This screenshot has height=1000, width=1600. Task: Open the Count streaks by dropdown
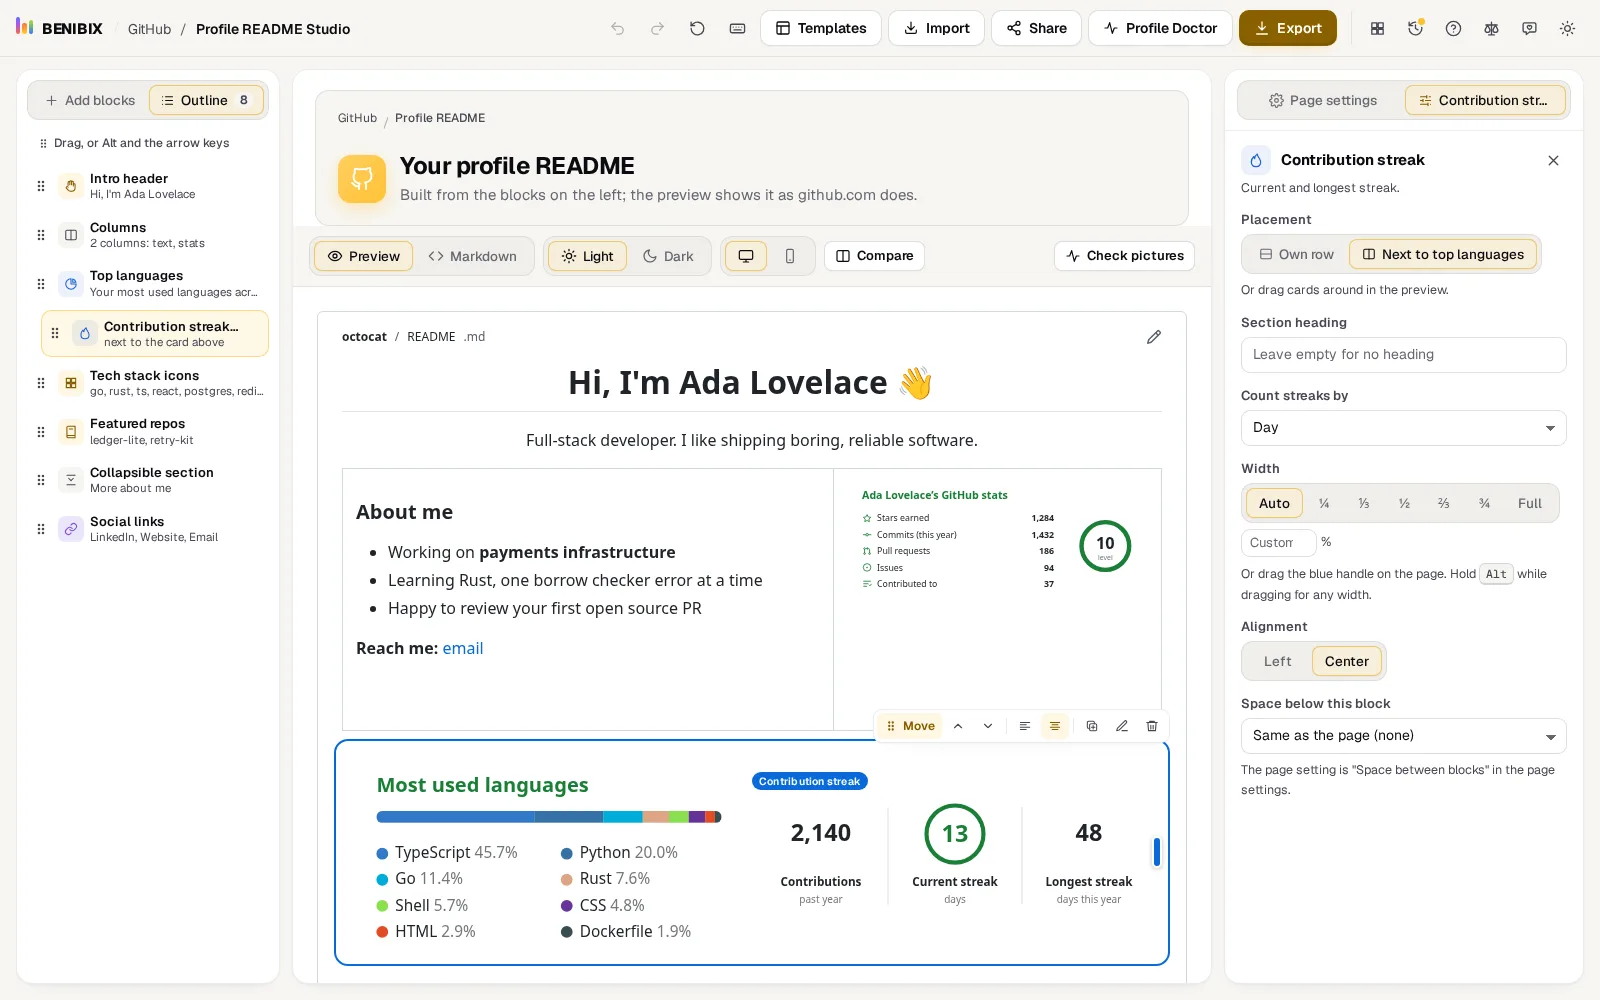(x=1403, y=428)
